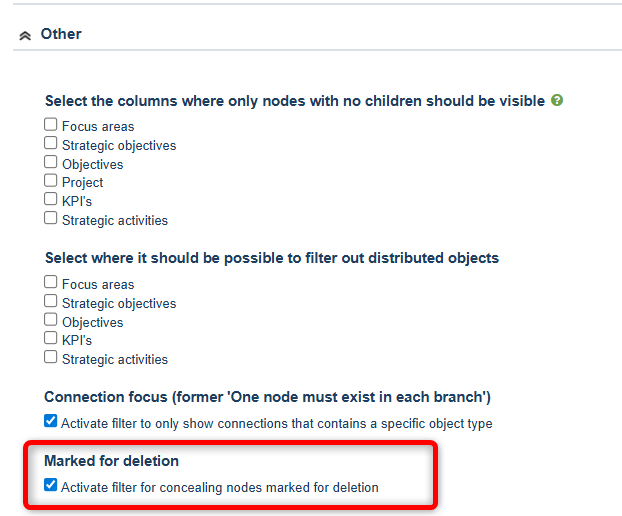Tick Objectives for filtering distributed objects
Viewport: 622px width, 516px height.
(51, 320)
